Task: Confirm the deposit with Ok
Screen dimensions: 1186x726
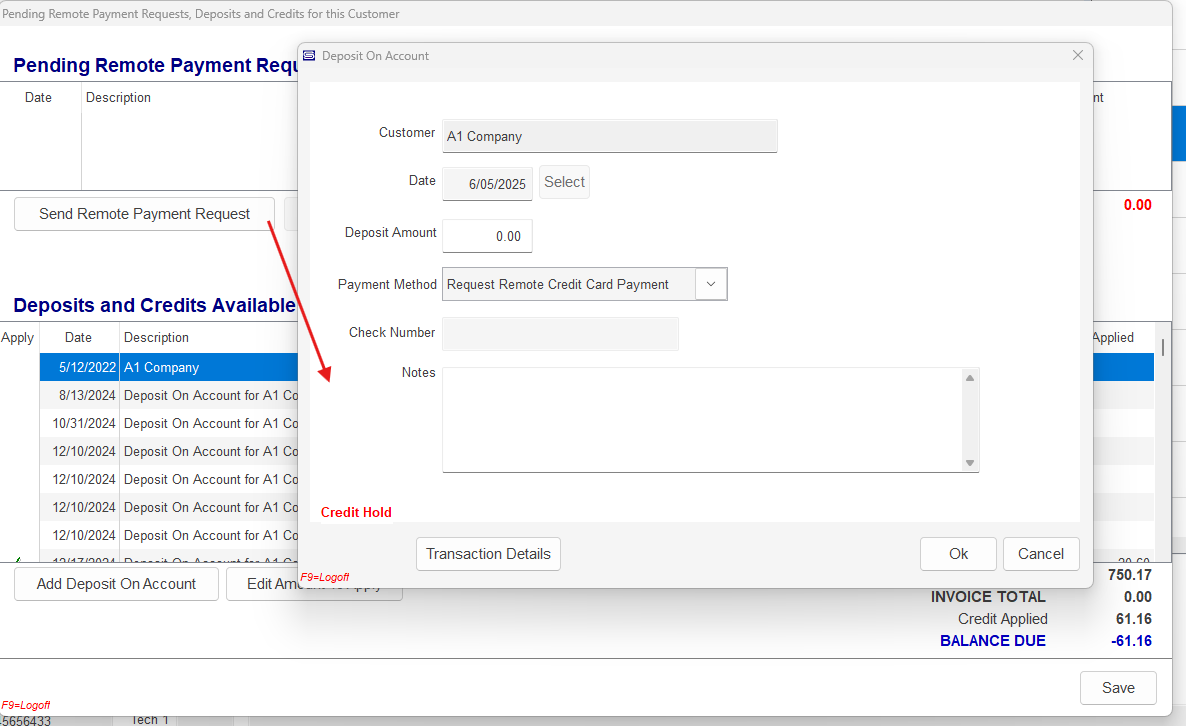Action: 958,554
